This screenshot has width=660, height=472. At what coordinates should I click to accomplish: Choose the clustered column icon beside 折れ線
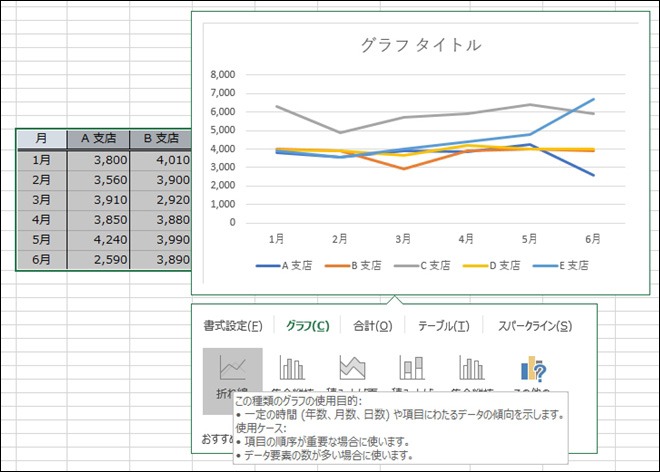[x=293, y=368]
